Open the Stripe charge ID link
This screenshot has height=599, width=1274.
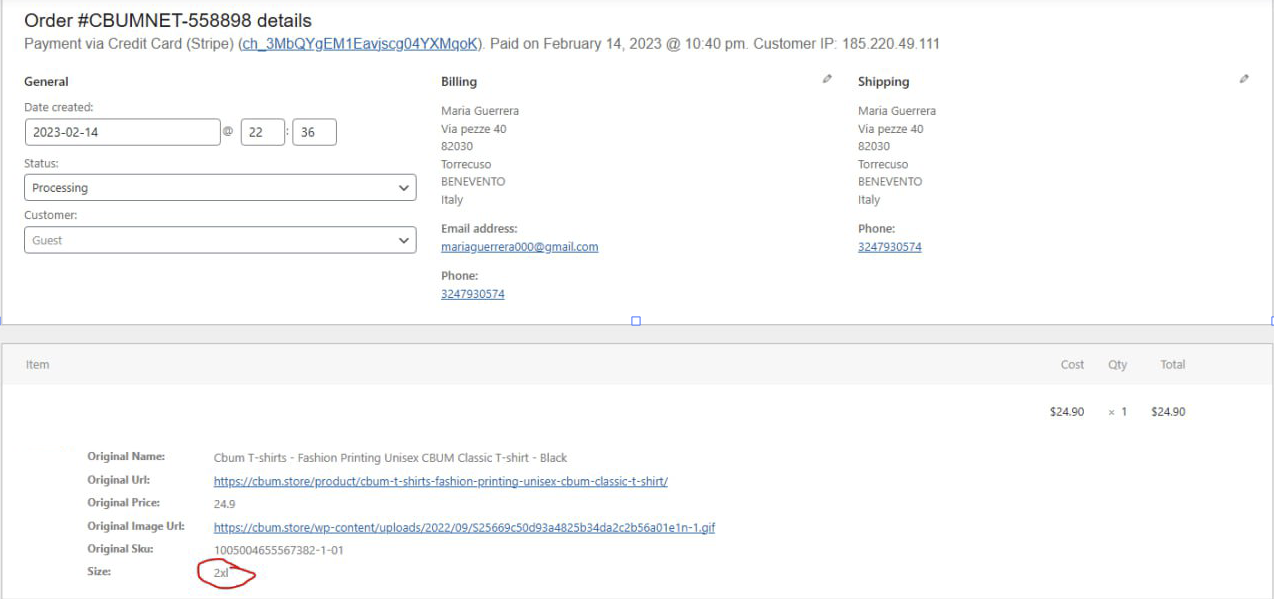(361, 44)
